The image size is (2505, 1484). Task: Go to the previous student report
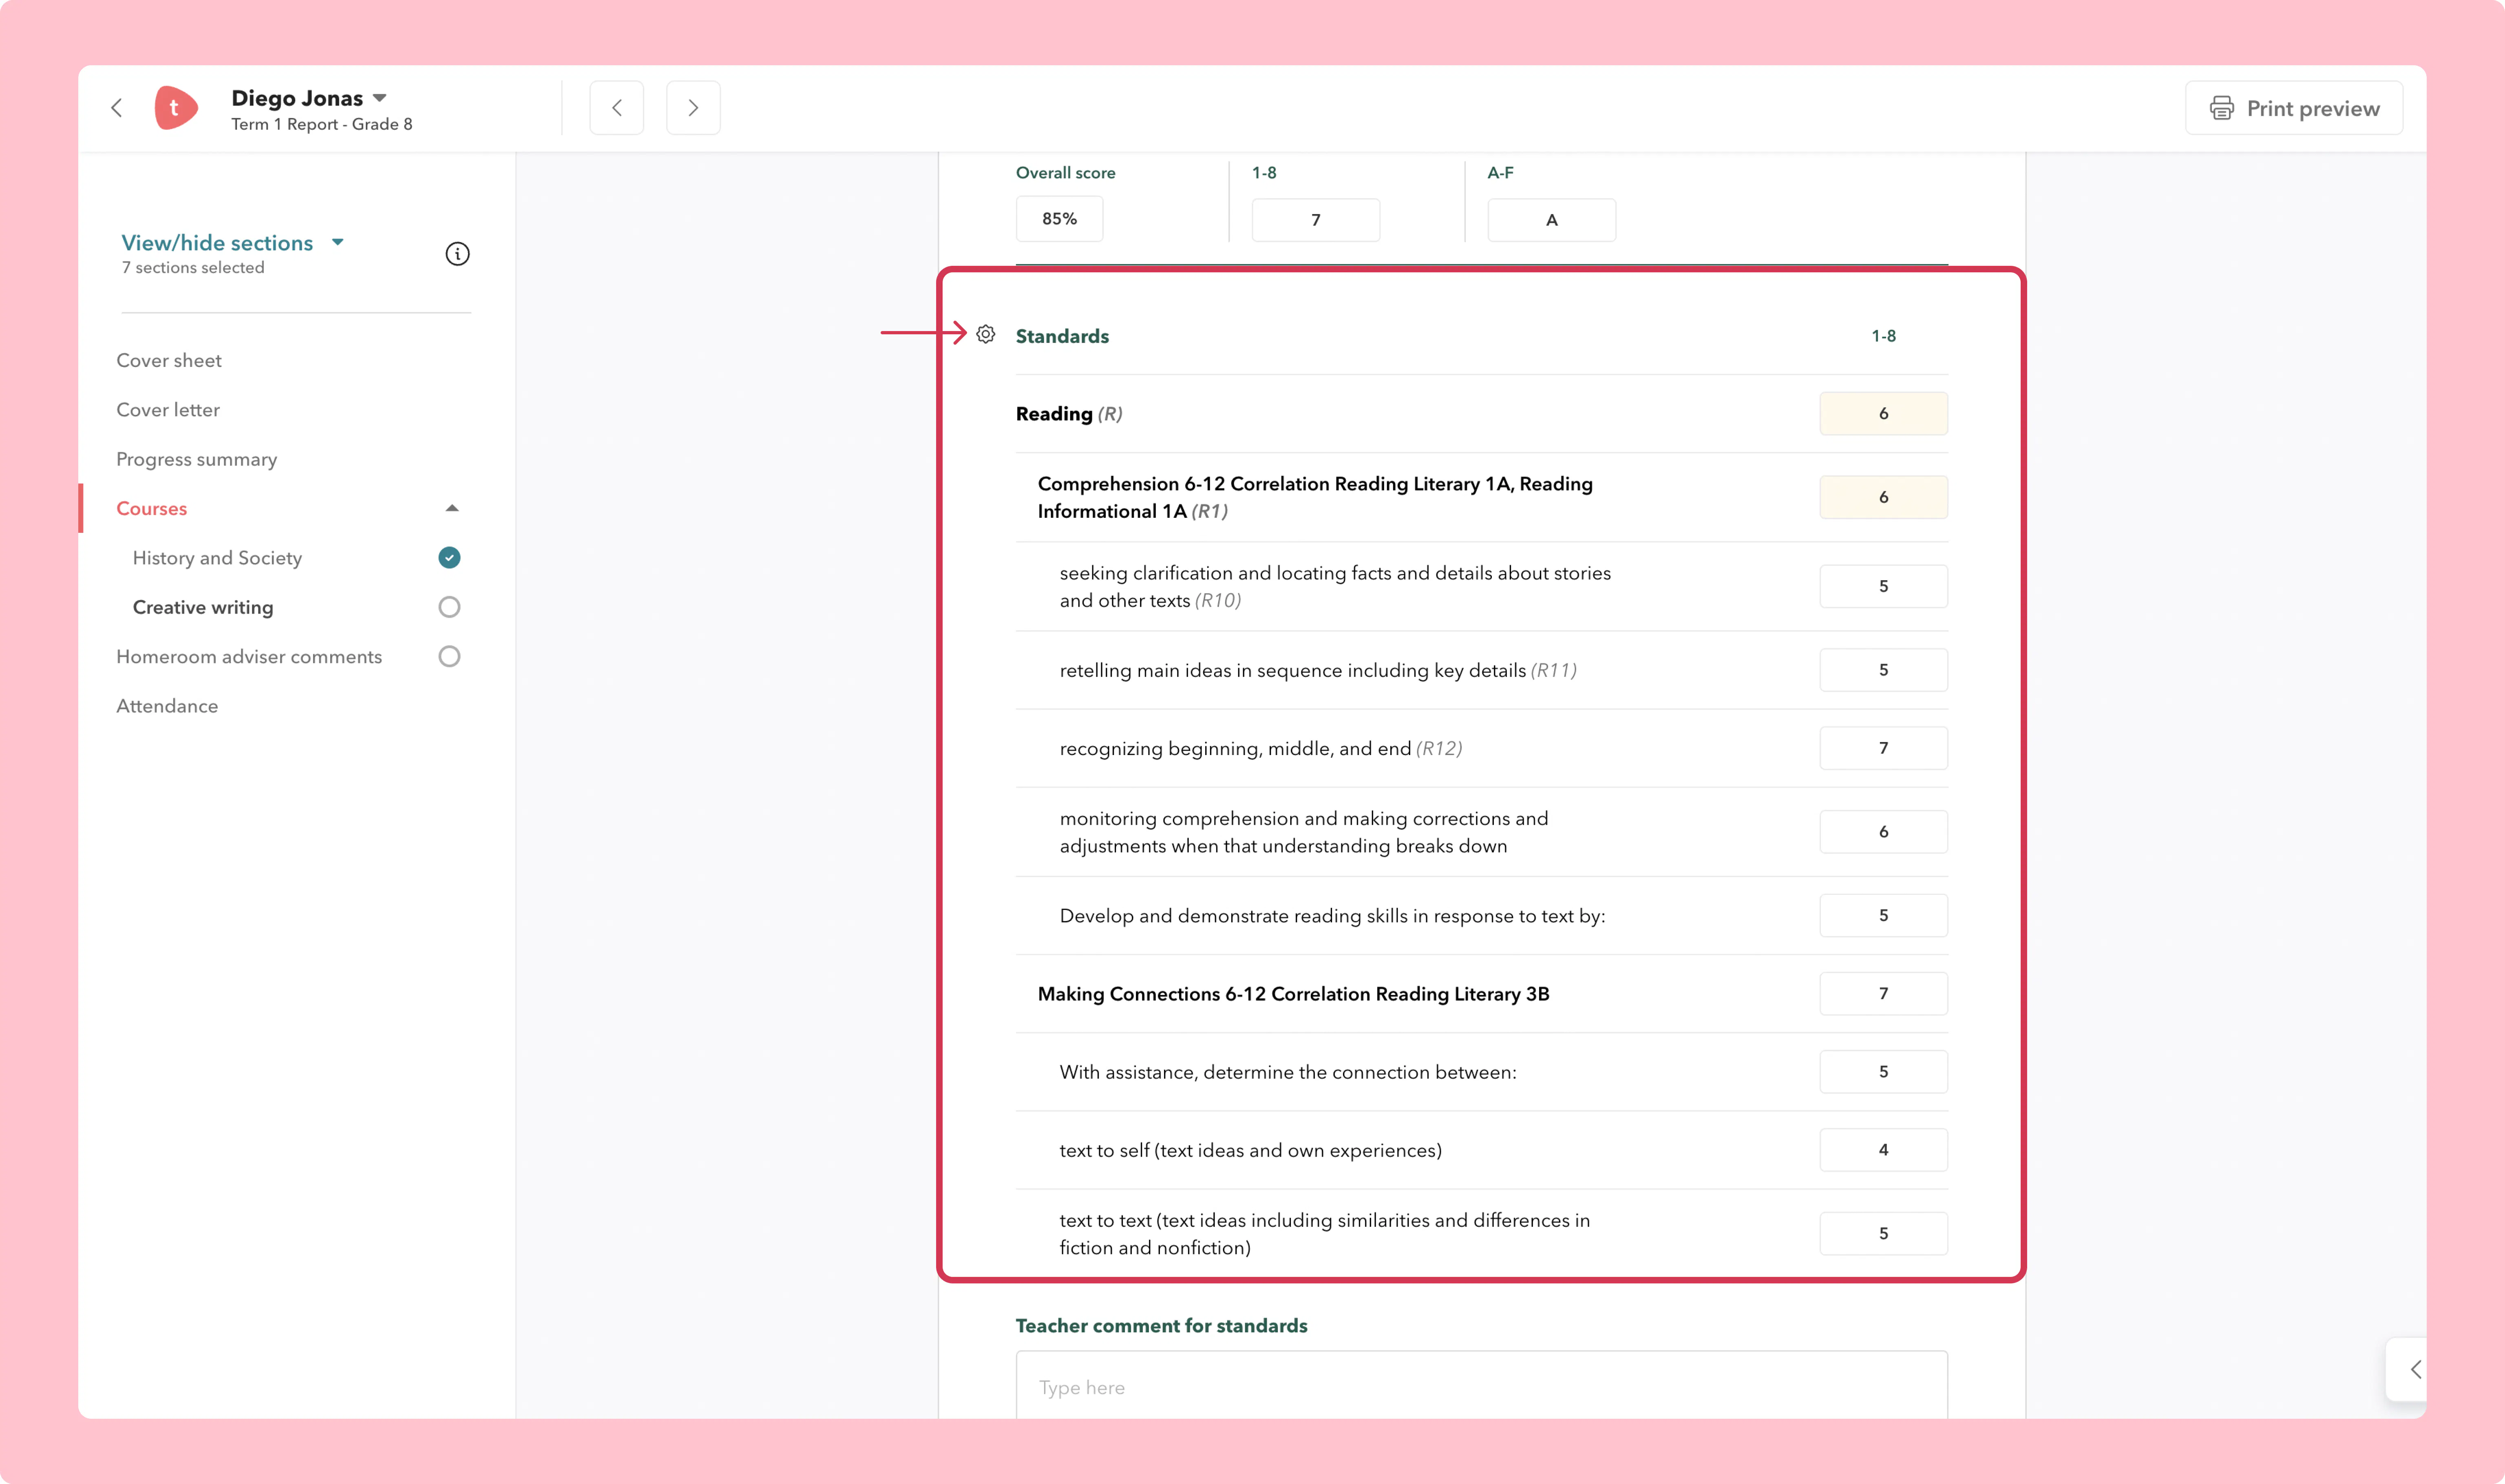coord(617,108)
